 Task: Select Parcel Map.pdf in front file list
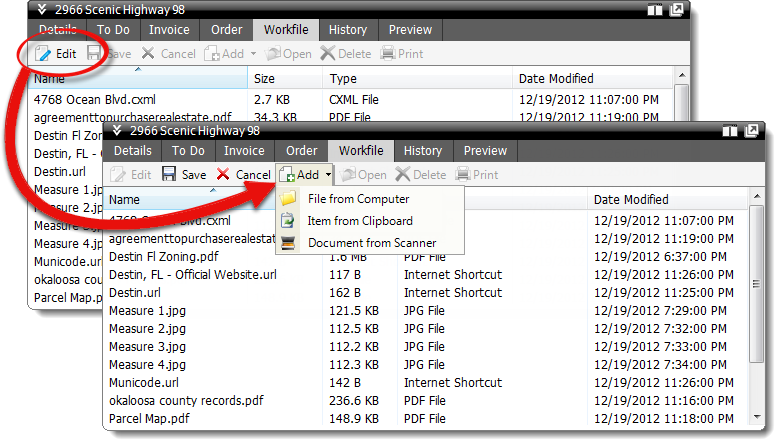click(x=148, y=418)
